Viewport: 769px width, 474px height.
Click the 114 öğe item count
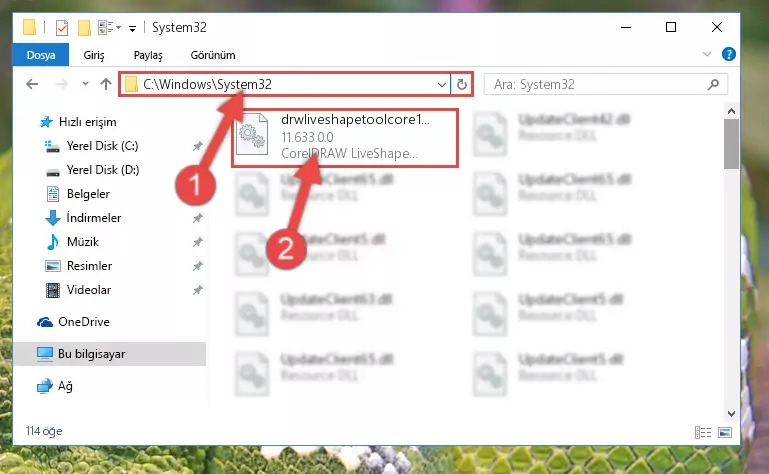pyautogui.click(x=44, y=431)
